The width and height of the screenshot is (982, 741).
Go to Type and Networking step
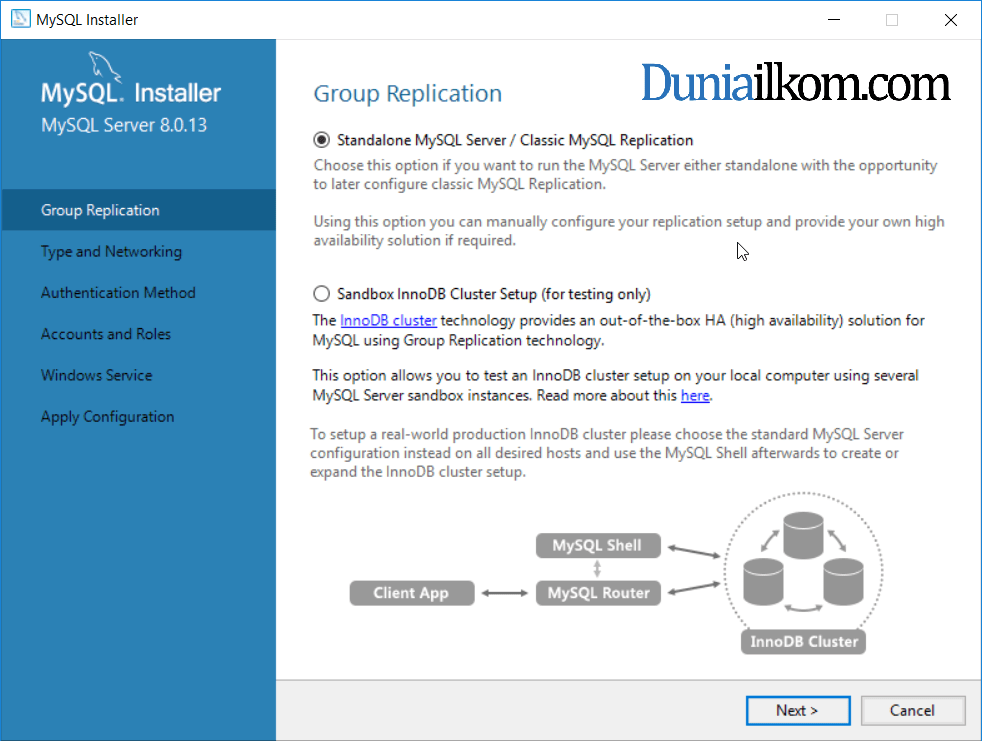pos(138,251)
